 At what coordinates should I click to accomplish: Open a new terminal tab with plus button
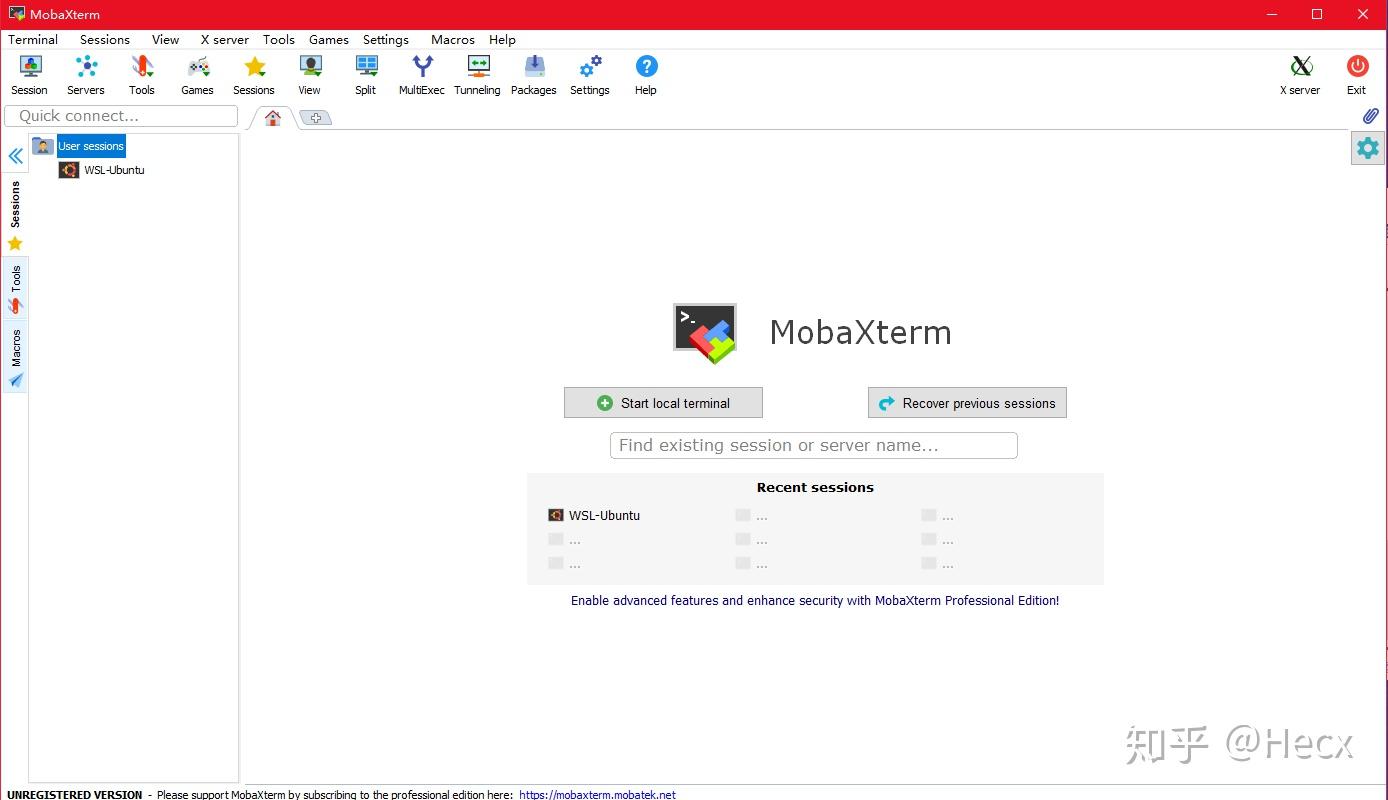[315, 117]
